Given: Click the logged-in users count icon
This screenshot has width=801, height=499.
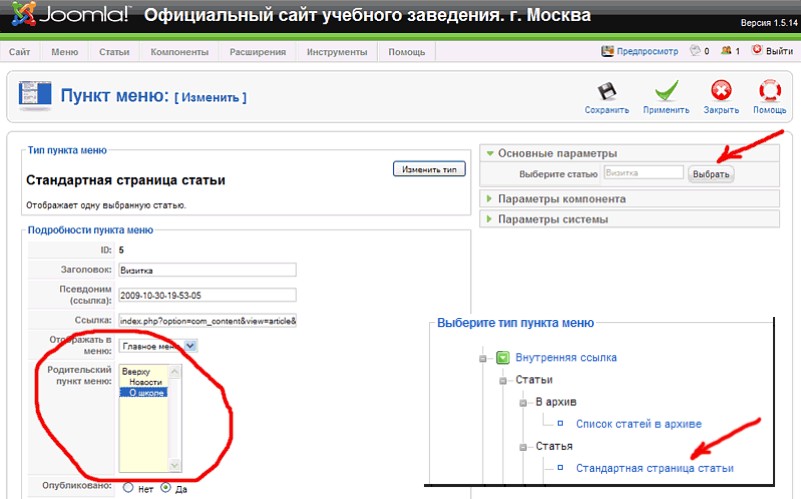Looking at the screenshot, I should point(726,51).
